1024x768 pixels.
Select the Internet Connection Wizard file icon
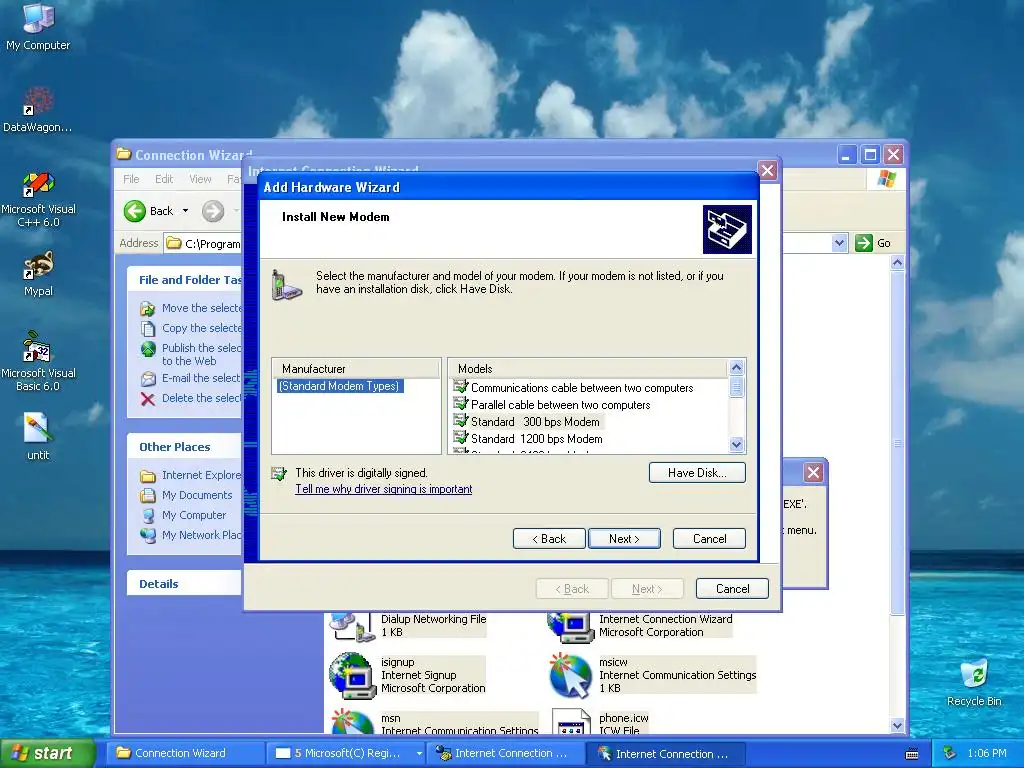click(569, 627)
